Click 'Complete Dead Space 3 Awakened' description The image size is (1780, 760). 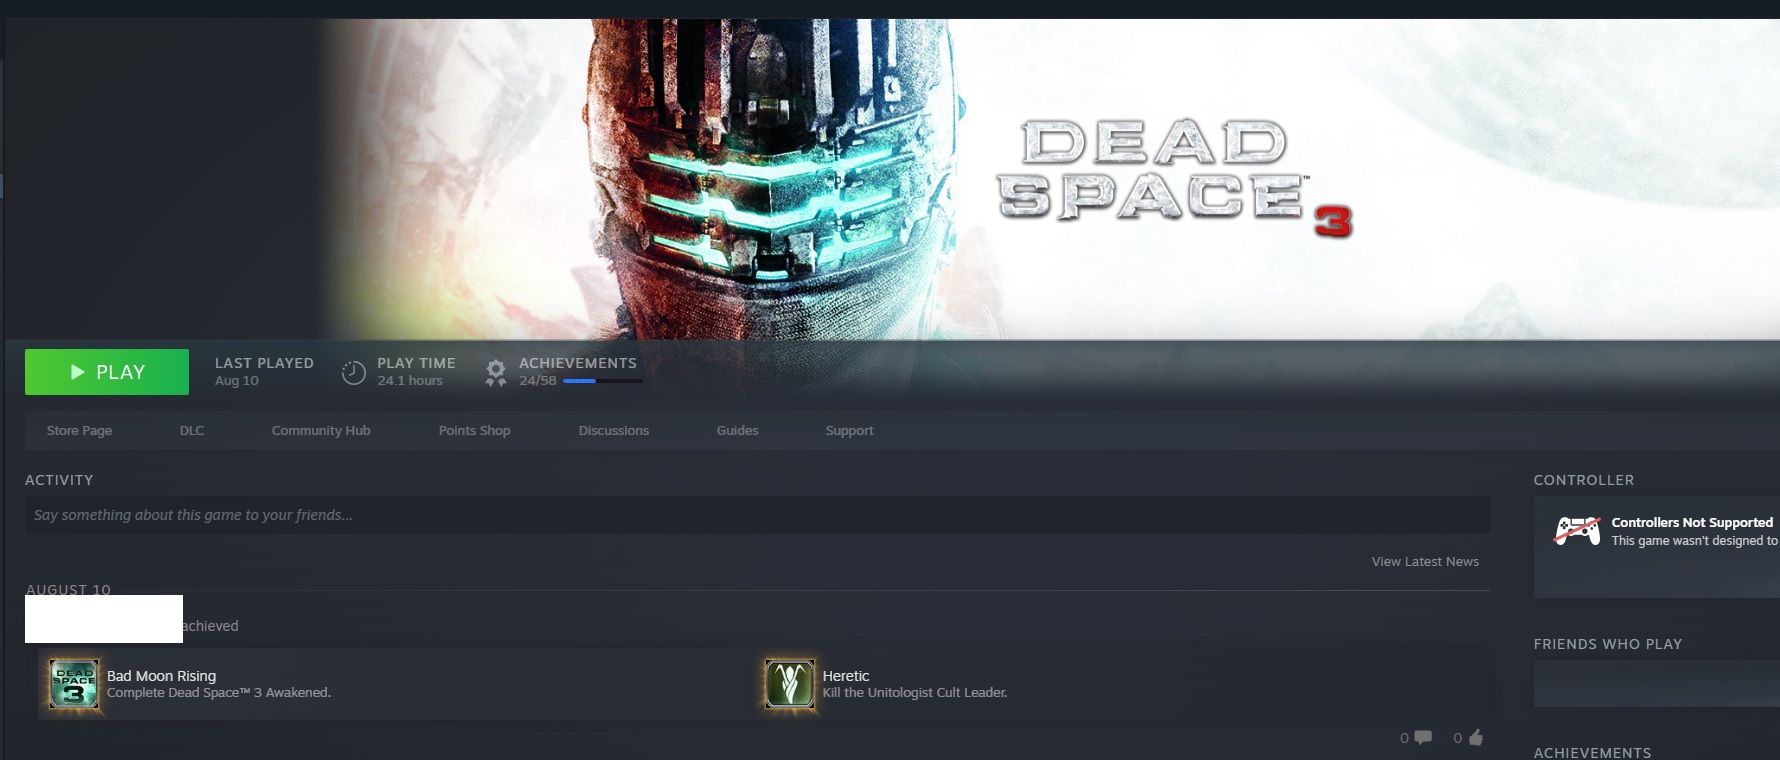219,693
